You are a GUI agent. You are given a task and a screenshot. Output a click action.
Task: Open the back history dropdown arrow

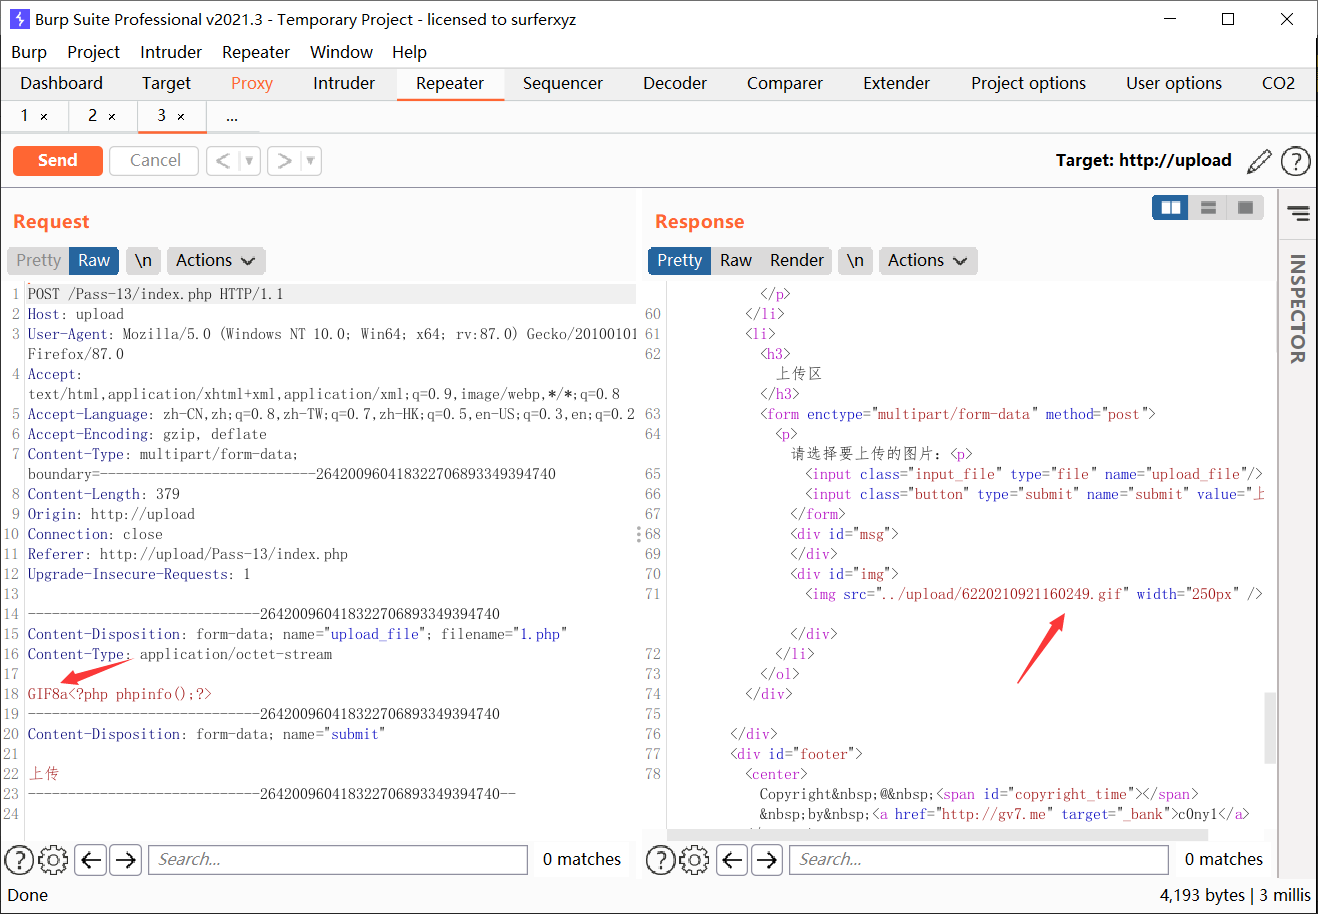click(249, 160)
